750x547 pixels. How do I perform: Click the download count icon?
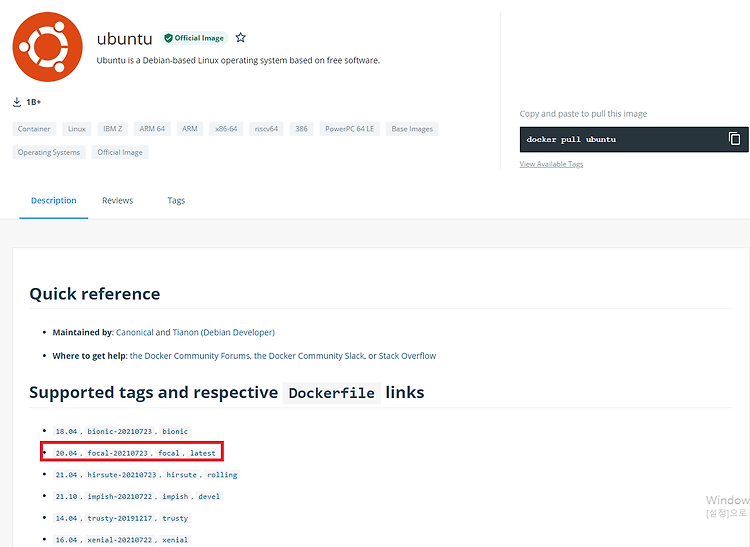click(17, 102)
